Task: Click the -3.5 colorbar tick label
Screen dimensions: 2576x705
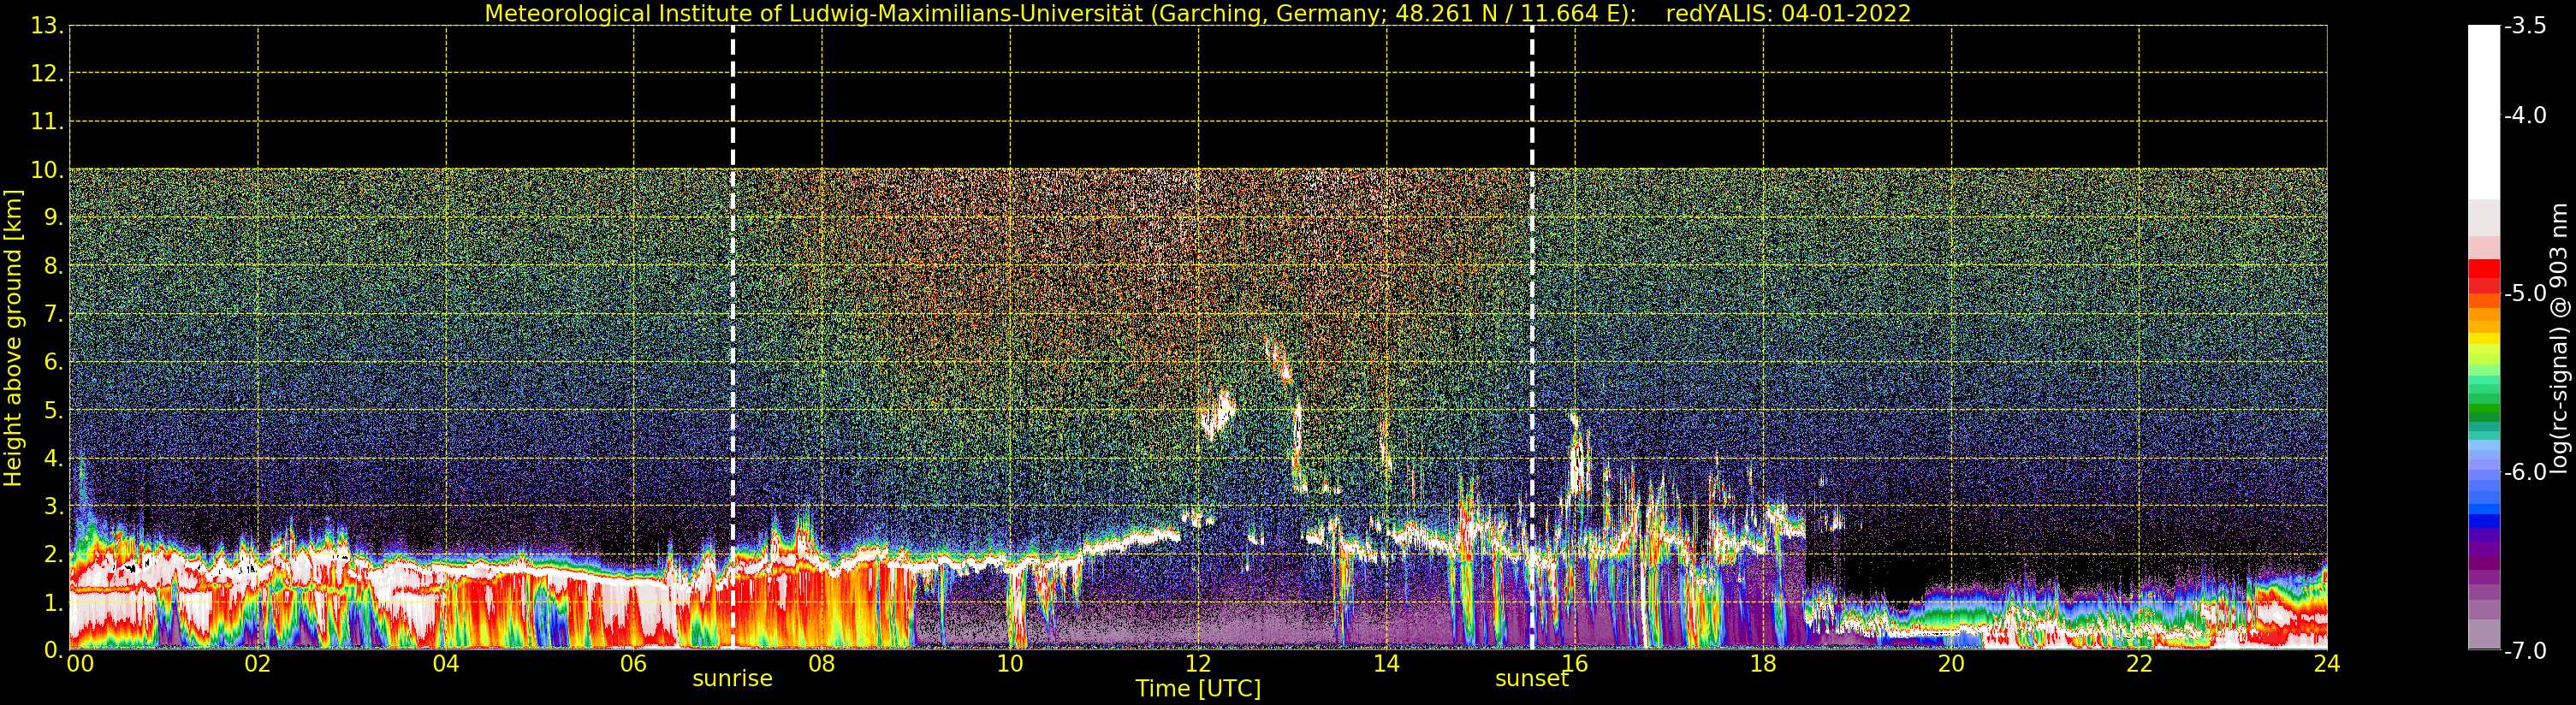Action: (x=2526, y=27)
